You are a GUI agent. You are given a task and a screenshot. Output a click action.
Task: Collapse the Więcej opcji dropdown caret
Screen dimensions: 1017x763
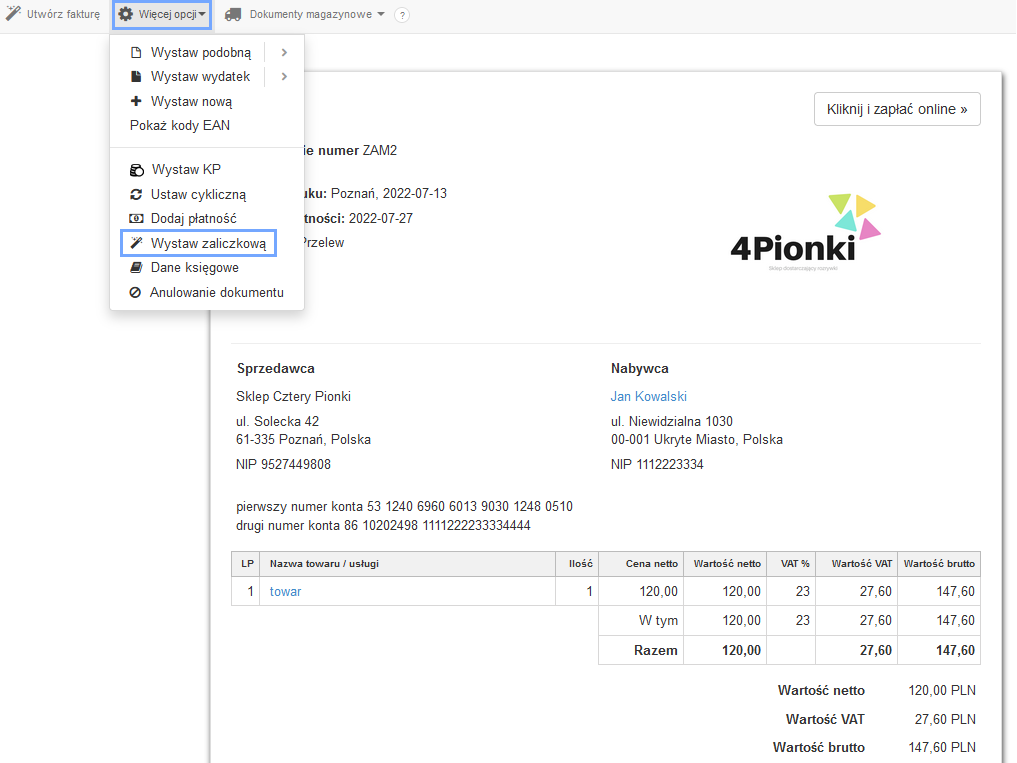(x=202, y=14)
